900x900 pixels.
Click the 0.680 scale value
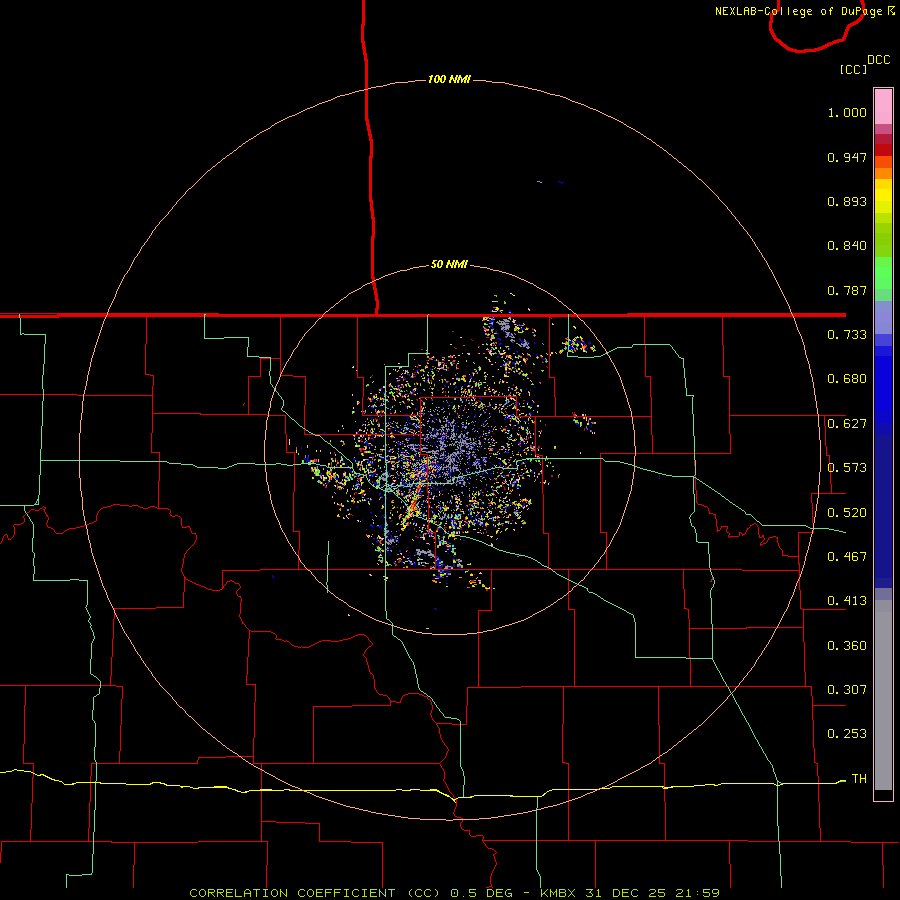(847, 379)
